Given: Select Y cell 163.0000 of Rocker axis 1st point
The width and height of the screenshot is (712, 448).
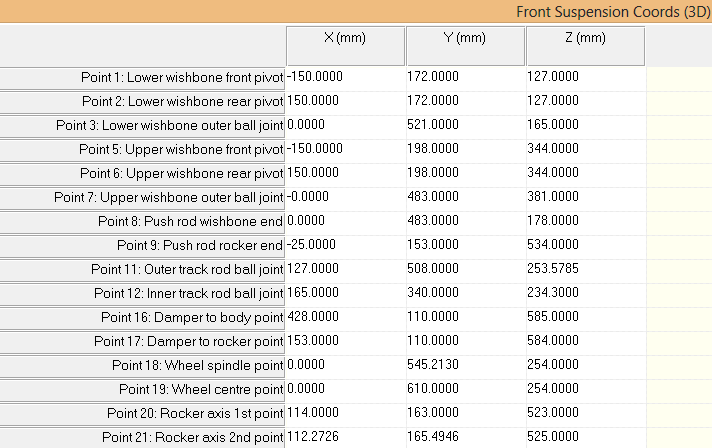Looking at the screenshot, I should (464, 413).
